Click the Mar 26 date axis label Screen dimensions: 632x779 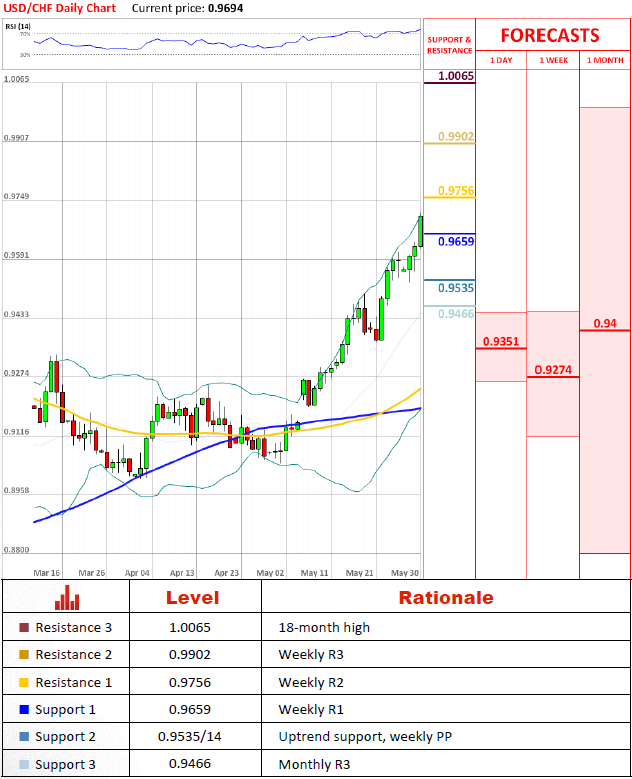(92, 573)
